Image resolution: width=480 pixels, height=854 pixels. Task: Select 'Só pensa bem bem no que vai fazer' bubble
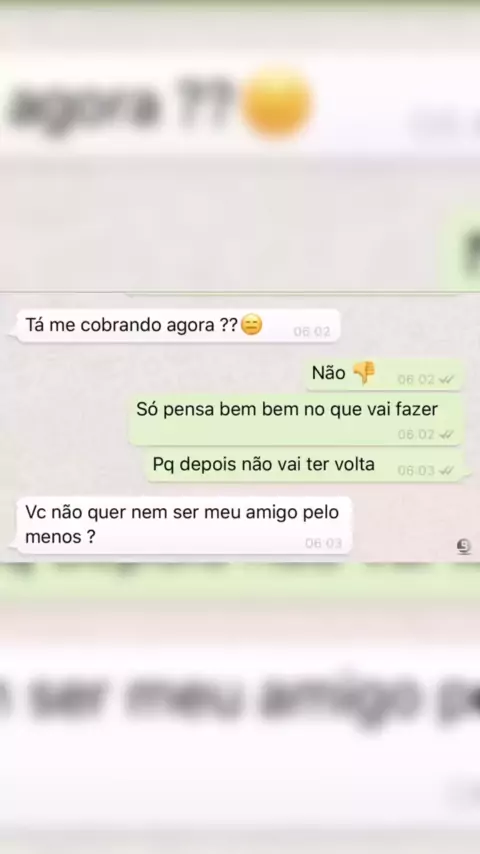point(295,420)
